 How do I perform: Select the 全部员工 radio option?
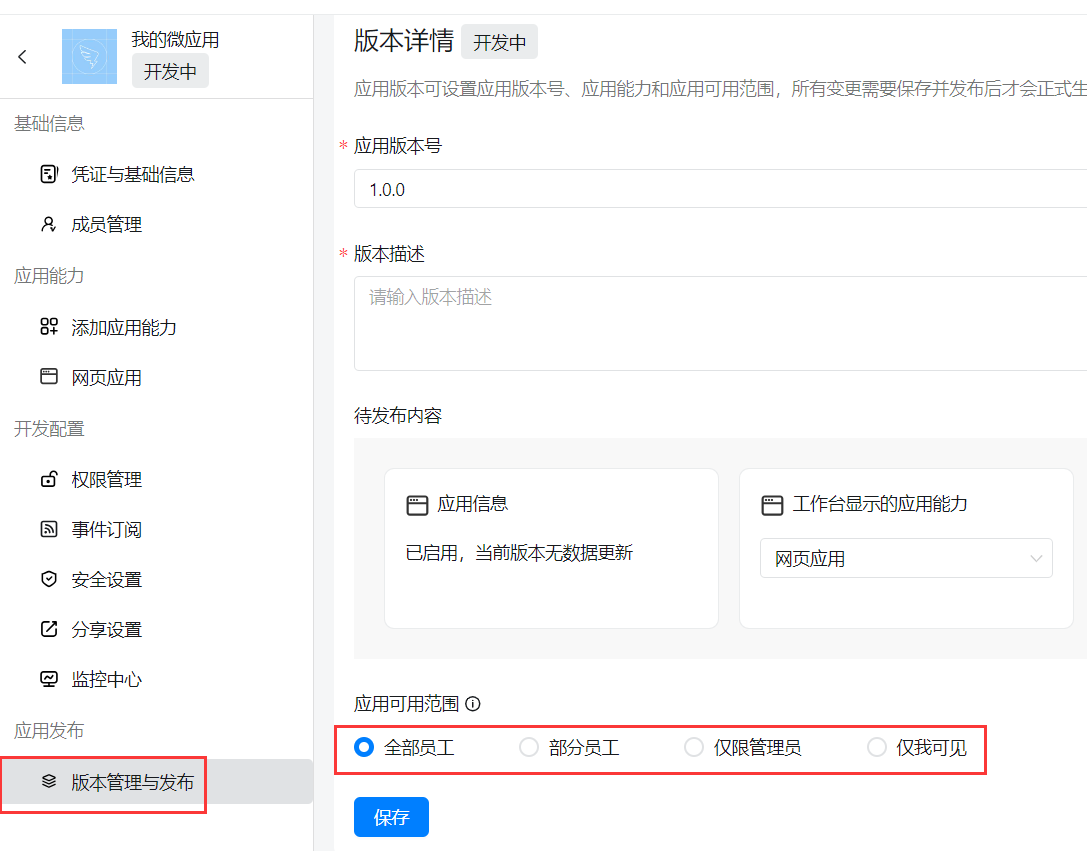[365, 747]
